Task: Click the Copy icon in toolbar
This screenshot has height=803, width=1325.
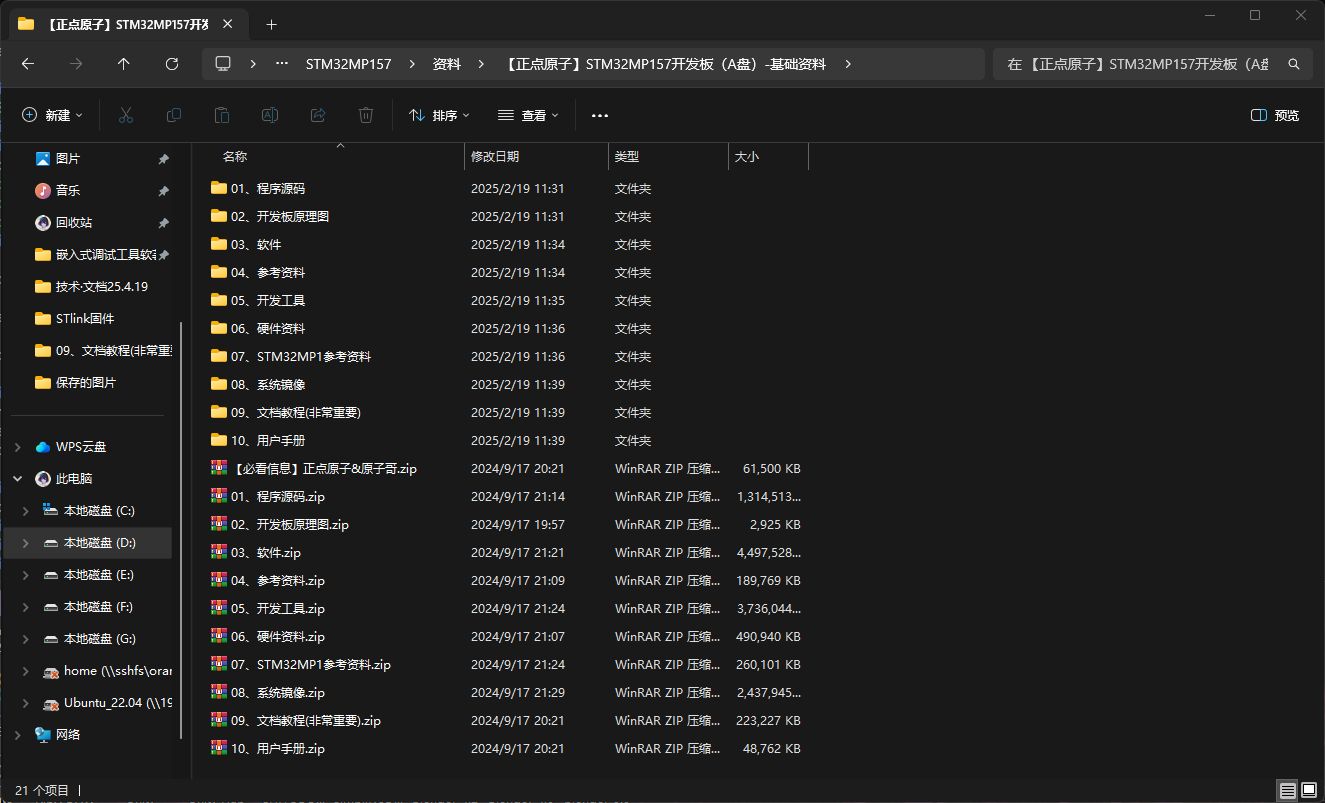Action: [174, 115]
